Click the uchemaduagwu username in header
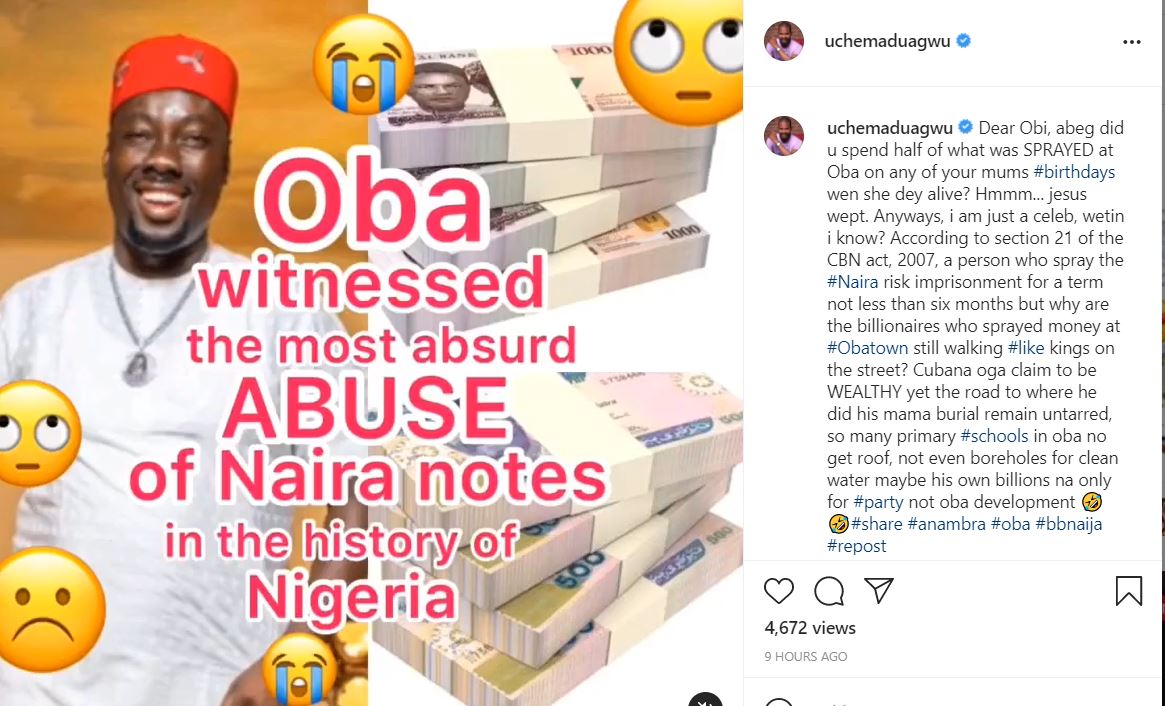 887,41
